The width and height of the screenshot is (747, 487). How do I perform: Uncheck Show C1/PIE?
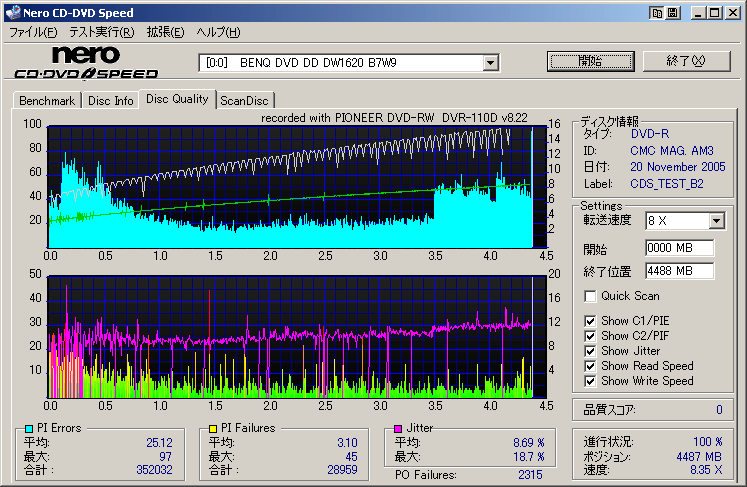[590, 321]
